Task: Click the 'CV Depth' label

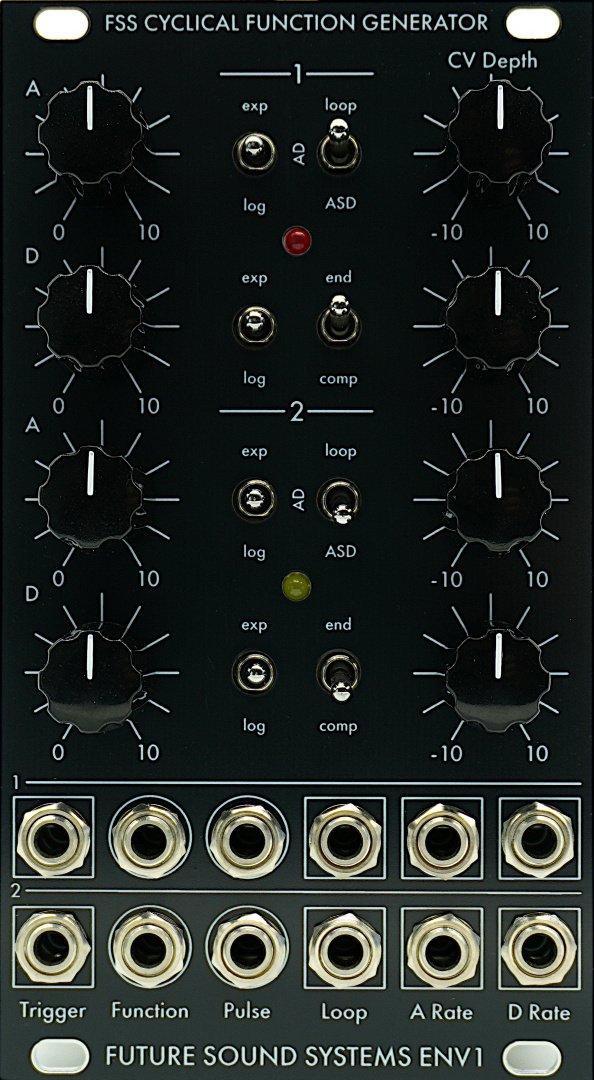Action: pos(493,61)
